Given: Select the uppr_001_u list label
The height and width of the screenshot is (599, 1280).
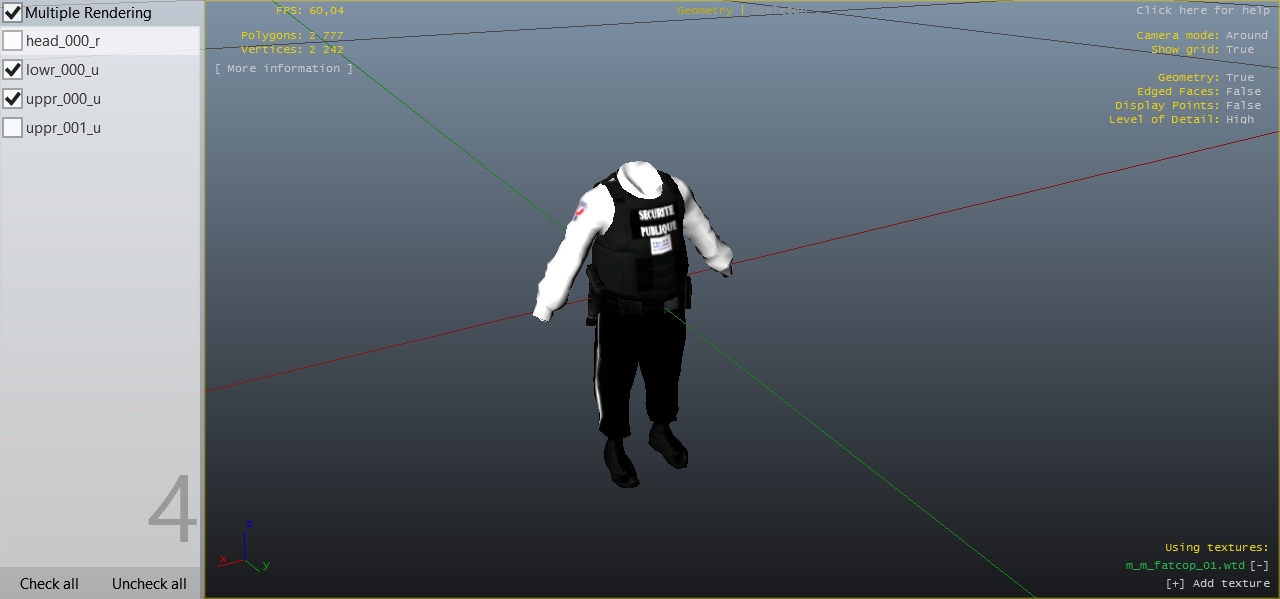Looking at the screenshot, I should coord(63,128).
